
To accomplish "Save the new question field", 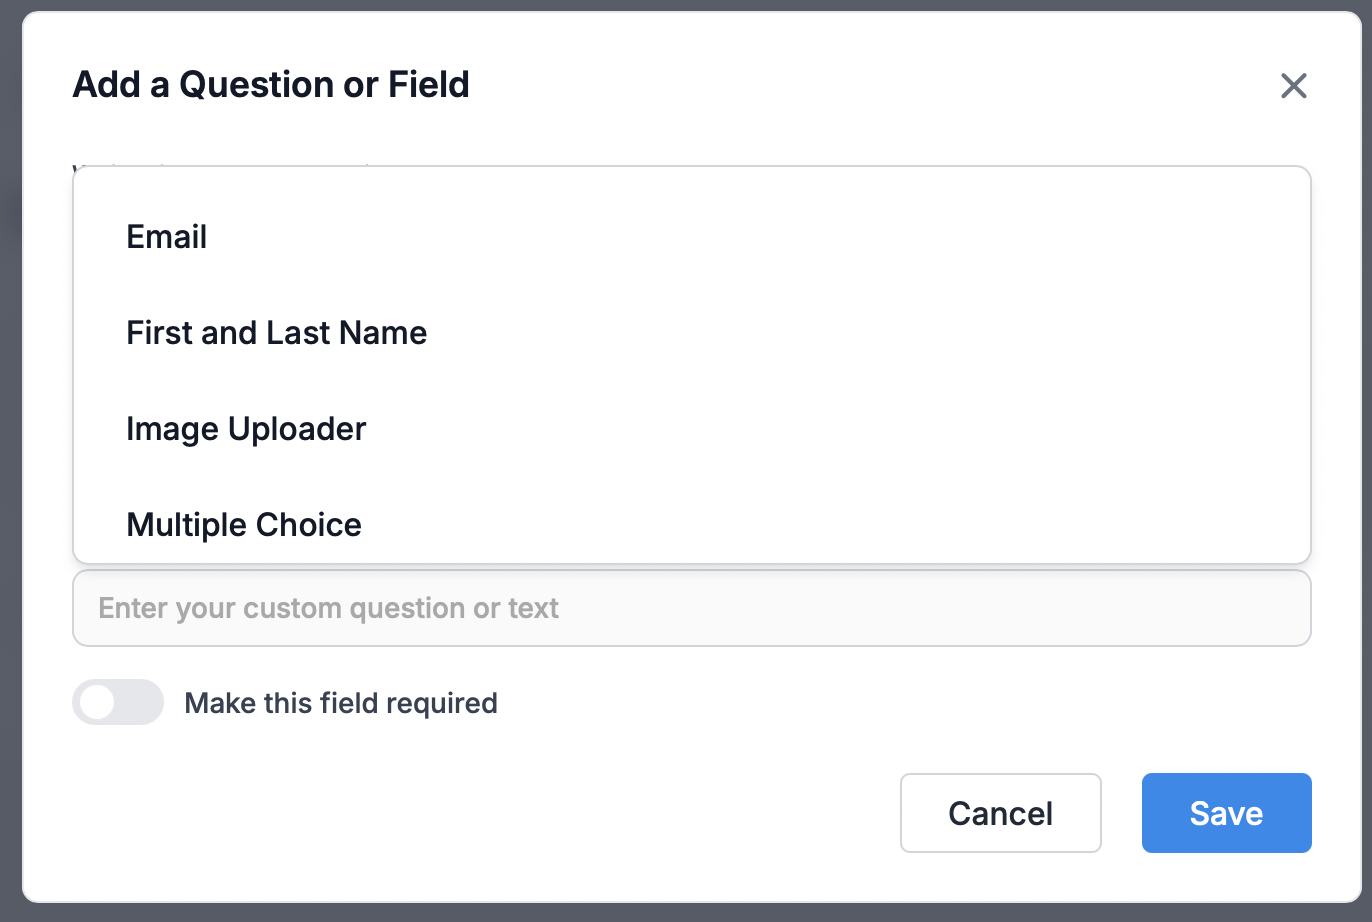I will pos(1227,813).
